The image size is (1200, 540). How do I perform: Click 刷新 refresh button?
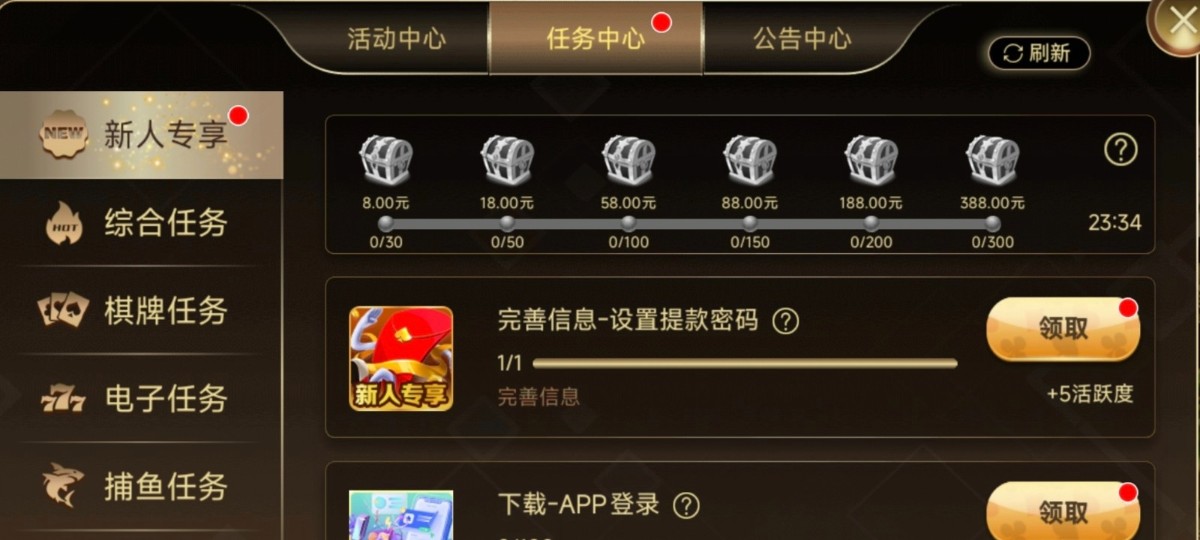tap(1039, 54)
